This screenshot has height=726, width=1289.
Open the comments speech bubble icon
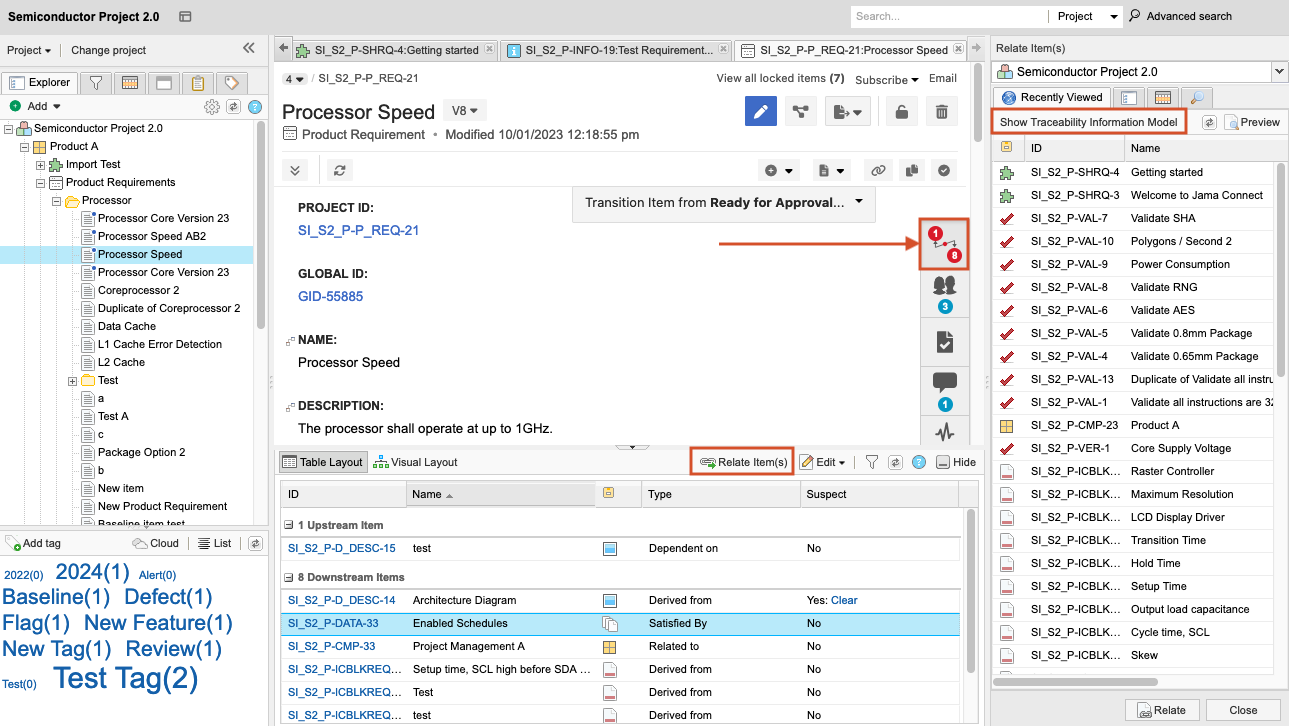point(944,383)
